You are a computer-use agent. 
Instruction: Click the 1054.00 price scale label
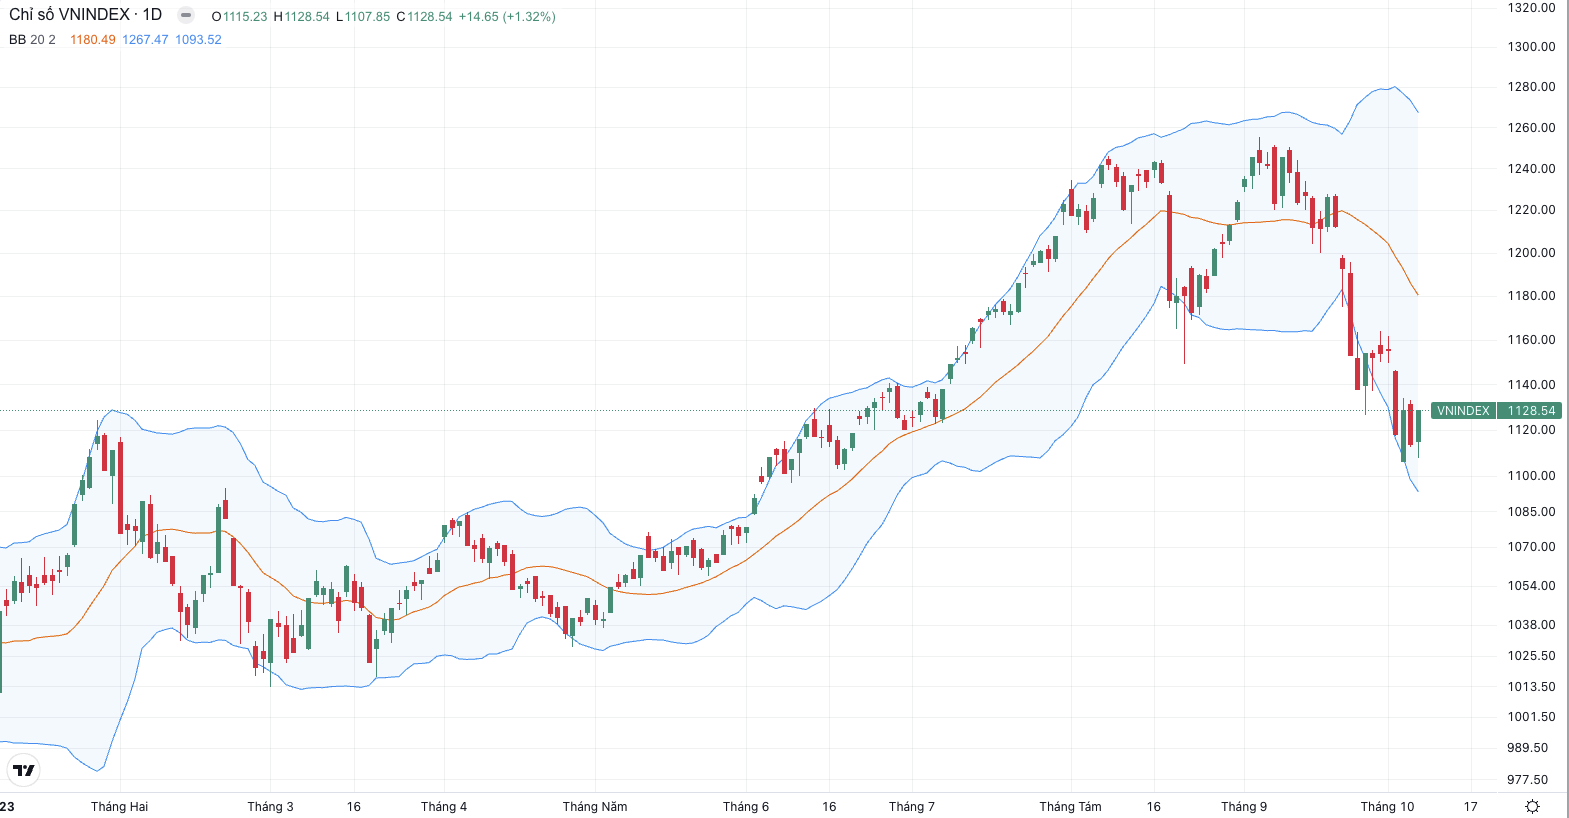[1531, 586]
